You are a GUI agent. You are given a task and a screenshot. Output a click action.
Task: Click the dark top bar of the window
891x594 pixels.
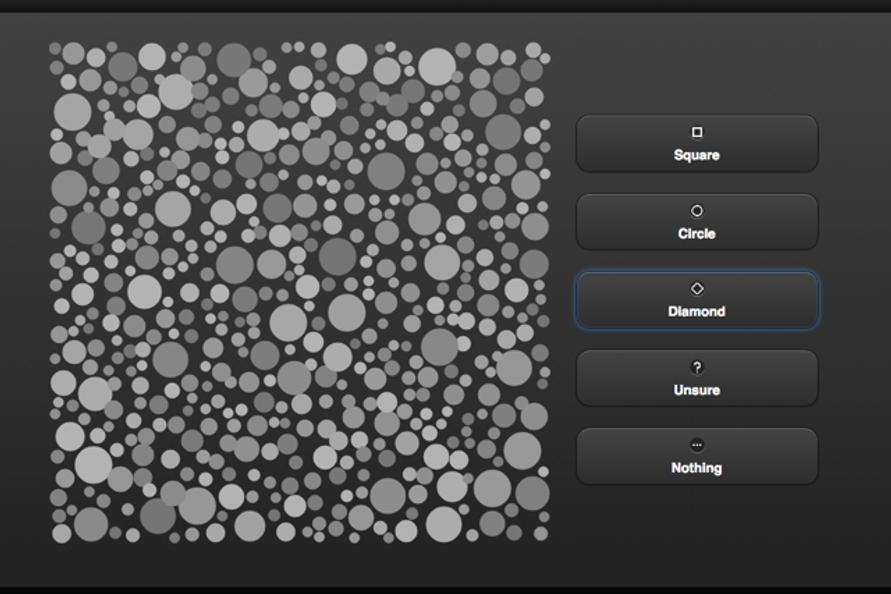[x=445, y=6]
